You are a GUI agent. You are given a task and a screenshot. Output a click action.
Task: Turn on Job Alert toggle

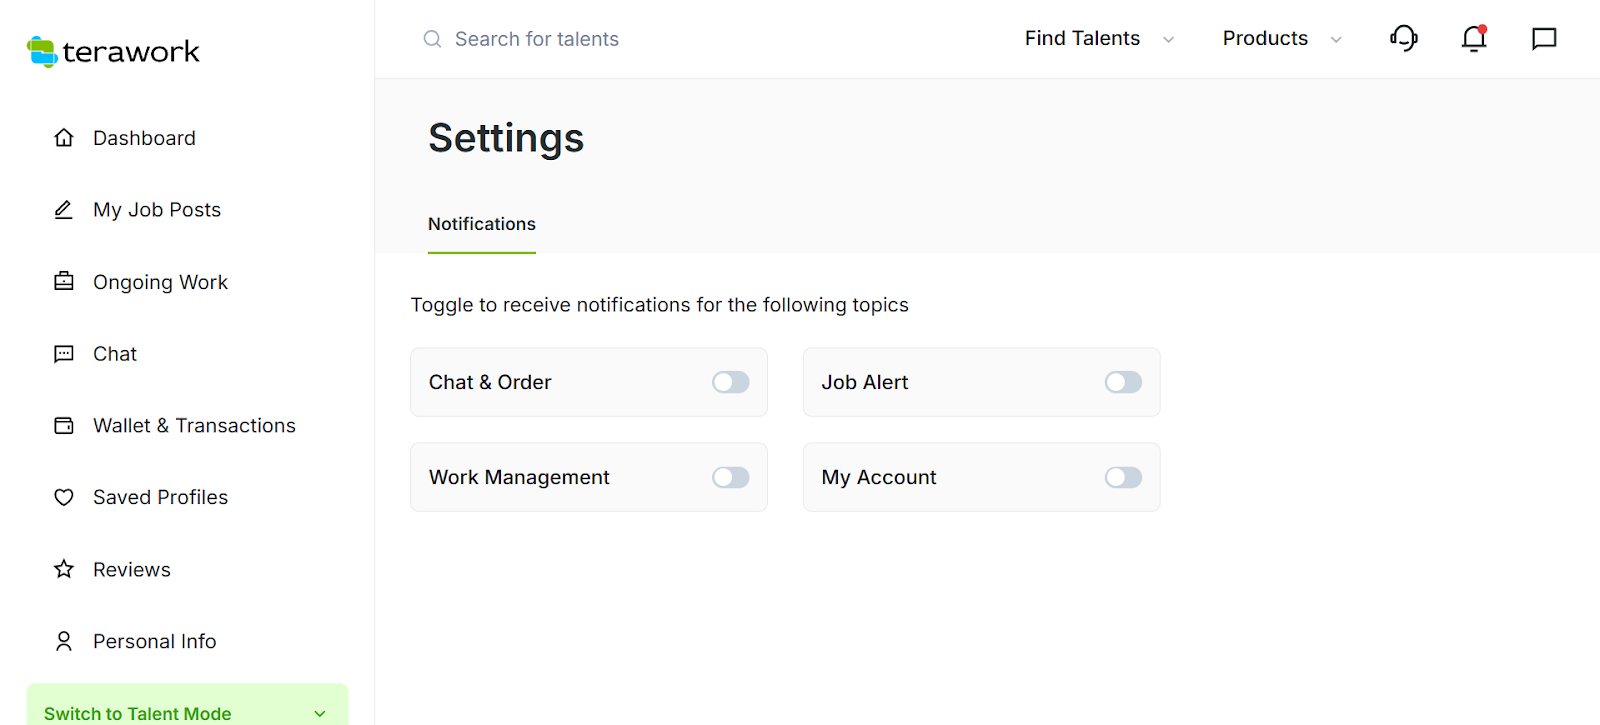pyautogui.click(x=1123, y=382)
